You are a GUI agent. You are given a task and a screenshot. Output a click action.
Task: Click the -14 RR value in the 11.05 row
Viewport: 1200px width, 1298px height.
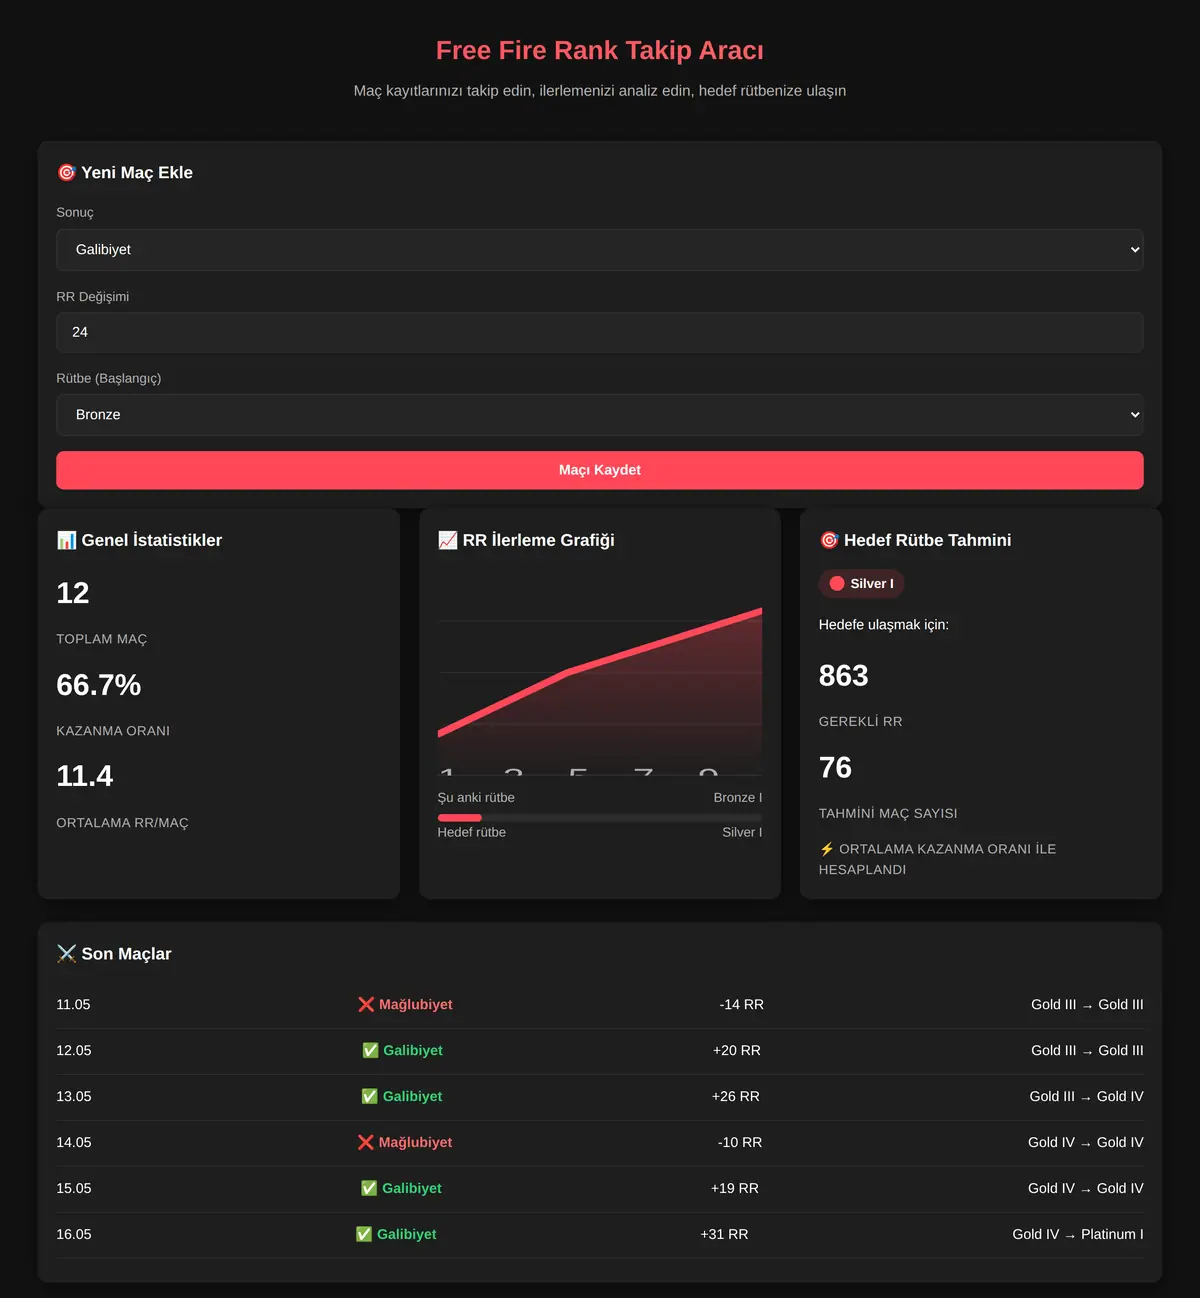[741, 1004]
